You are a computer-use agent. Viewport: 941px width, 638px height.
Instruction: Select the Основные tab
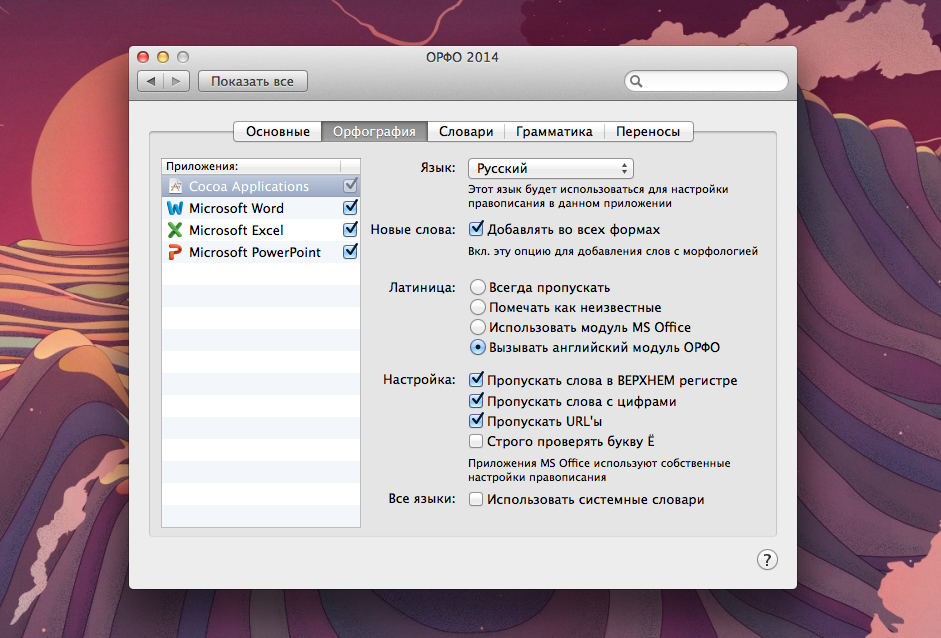coord(277,131)
